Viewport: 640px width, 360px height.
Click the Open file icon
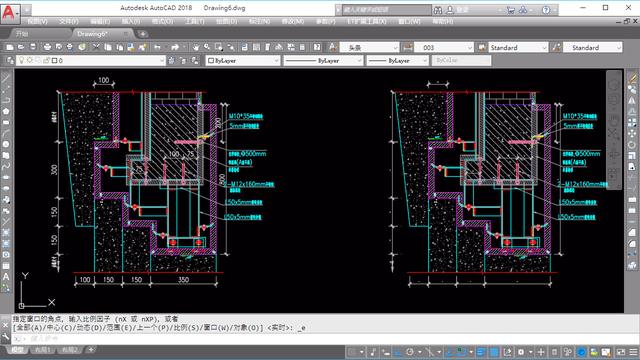(x=21, y=47)
